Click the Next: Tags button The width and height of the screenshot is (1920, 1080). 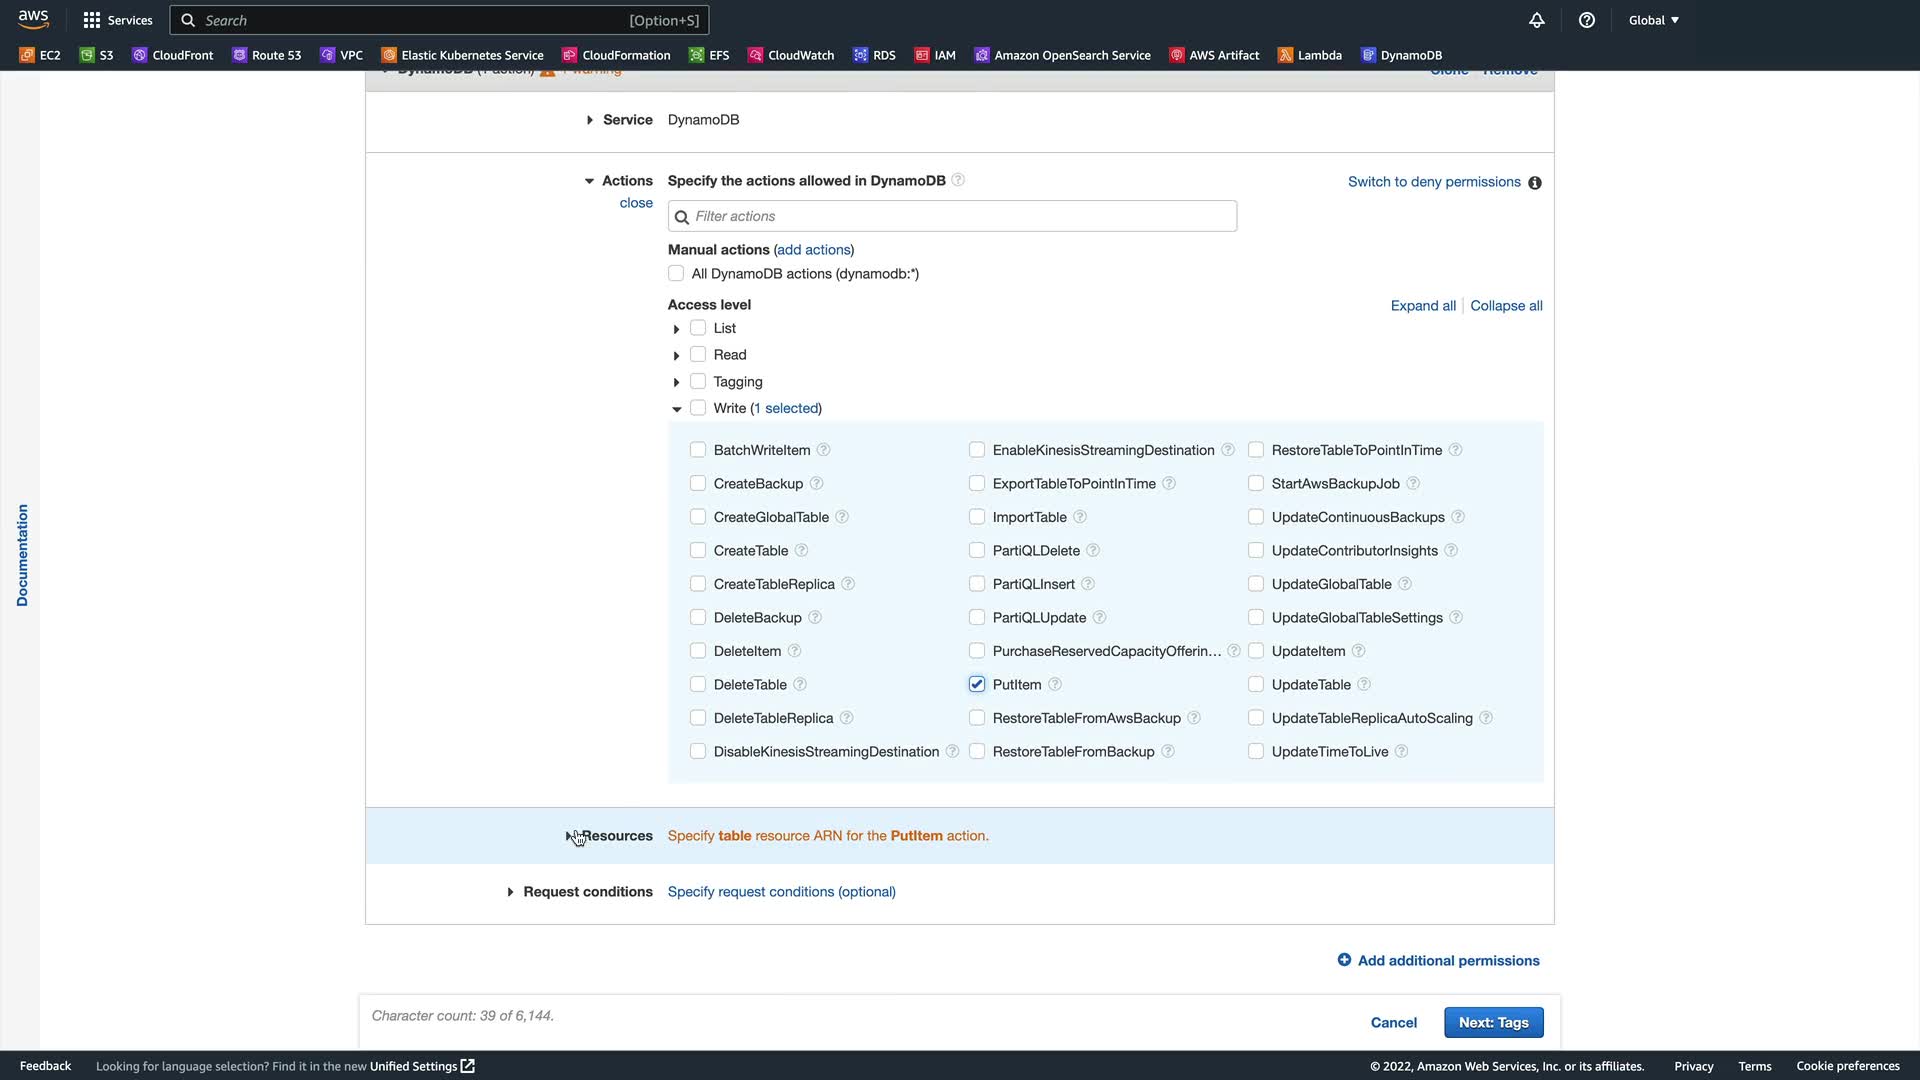tap(1493, 1022)
